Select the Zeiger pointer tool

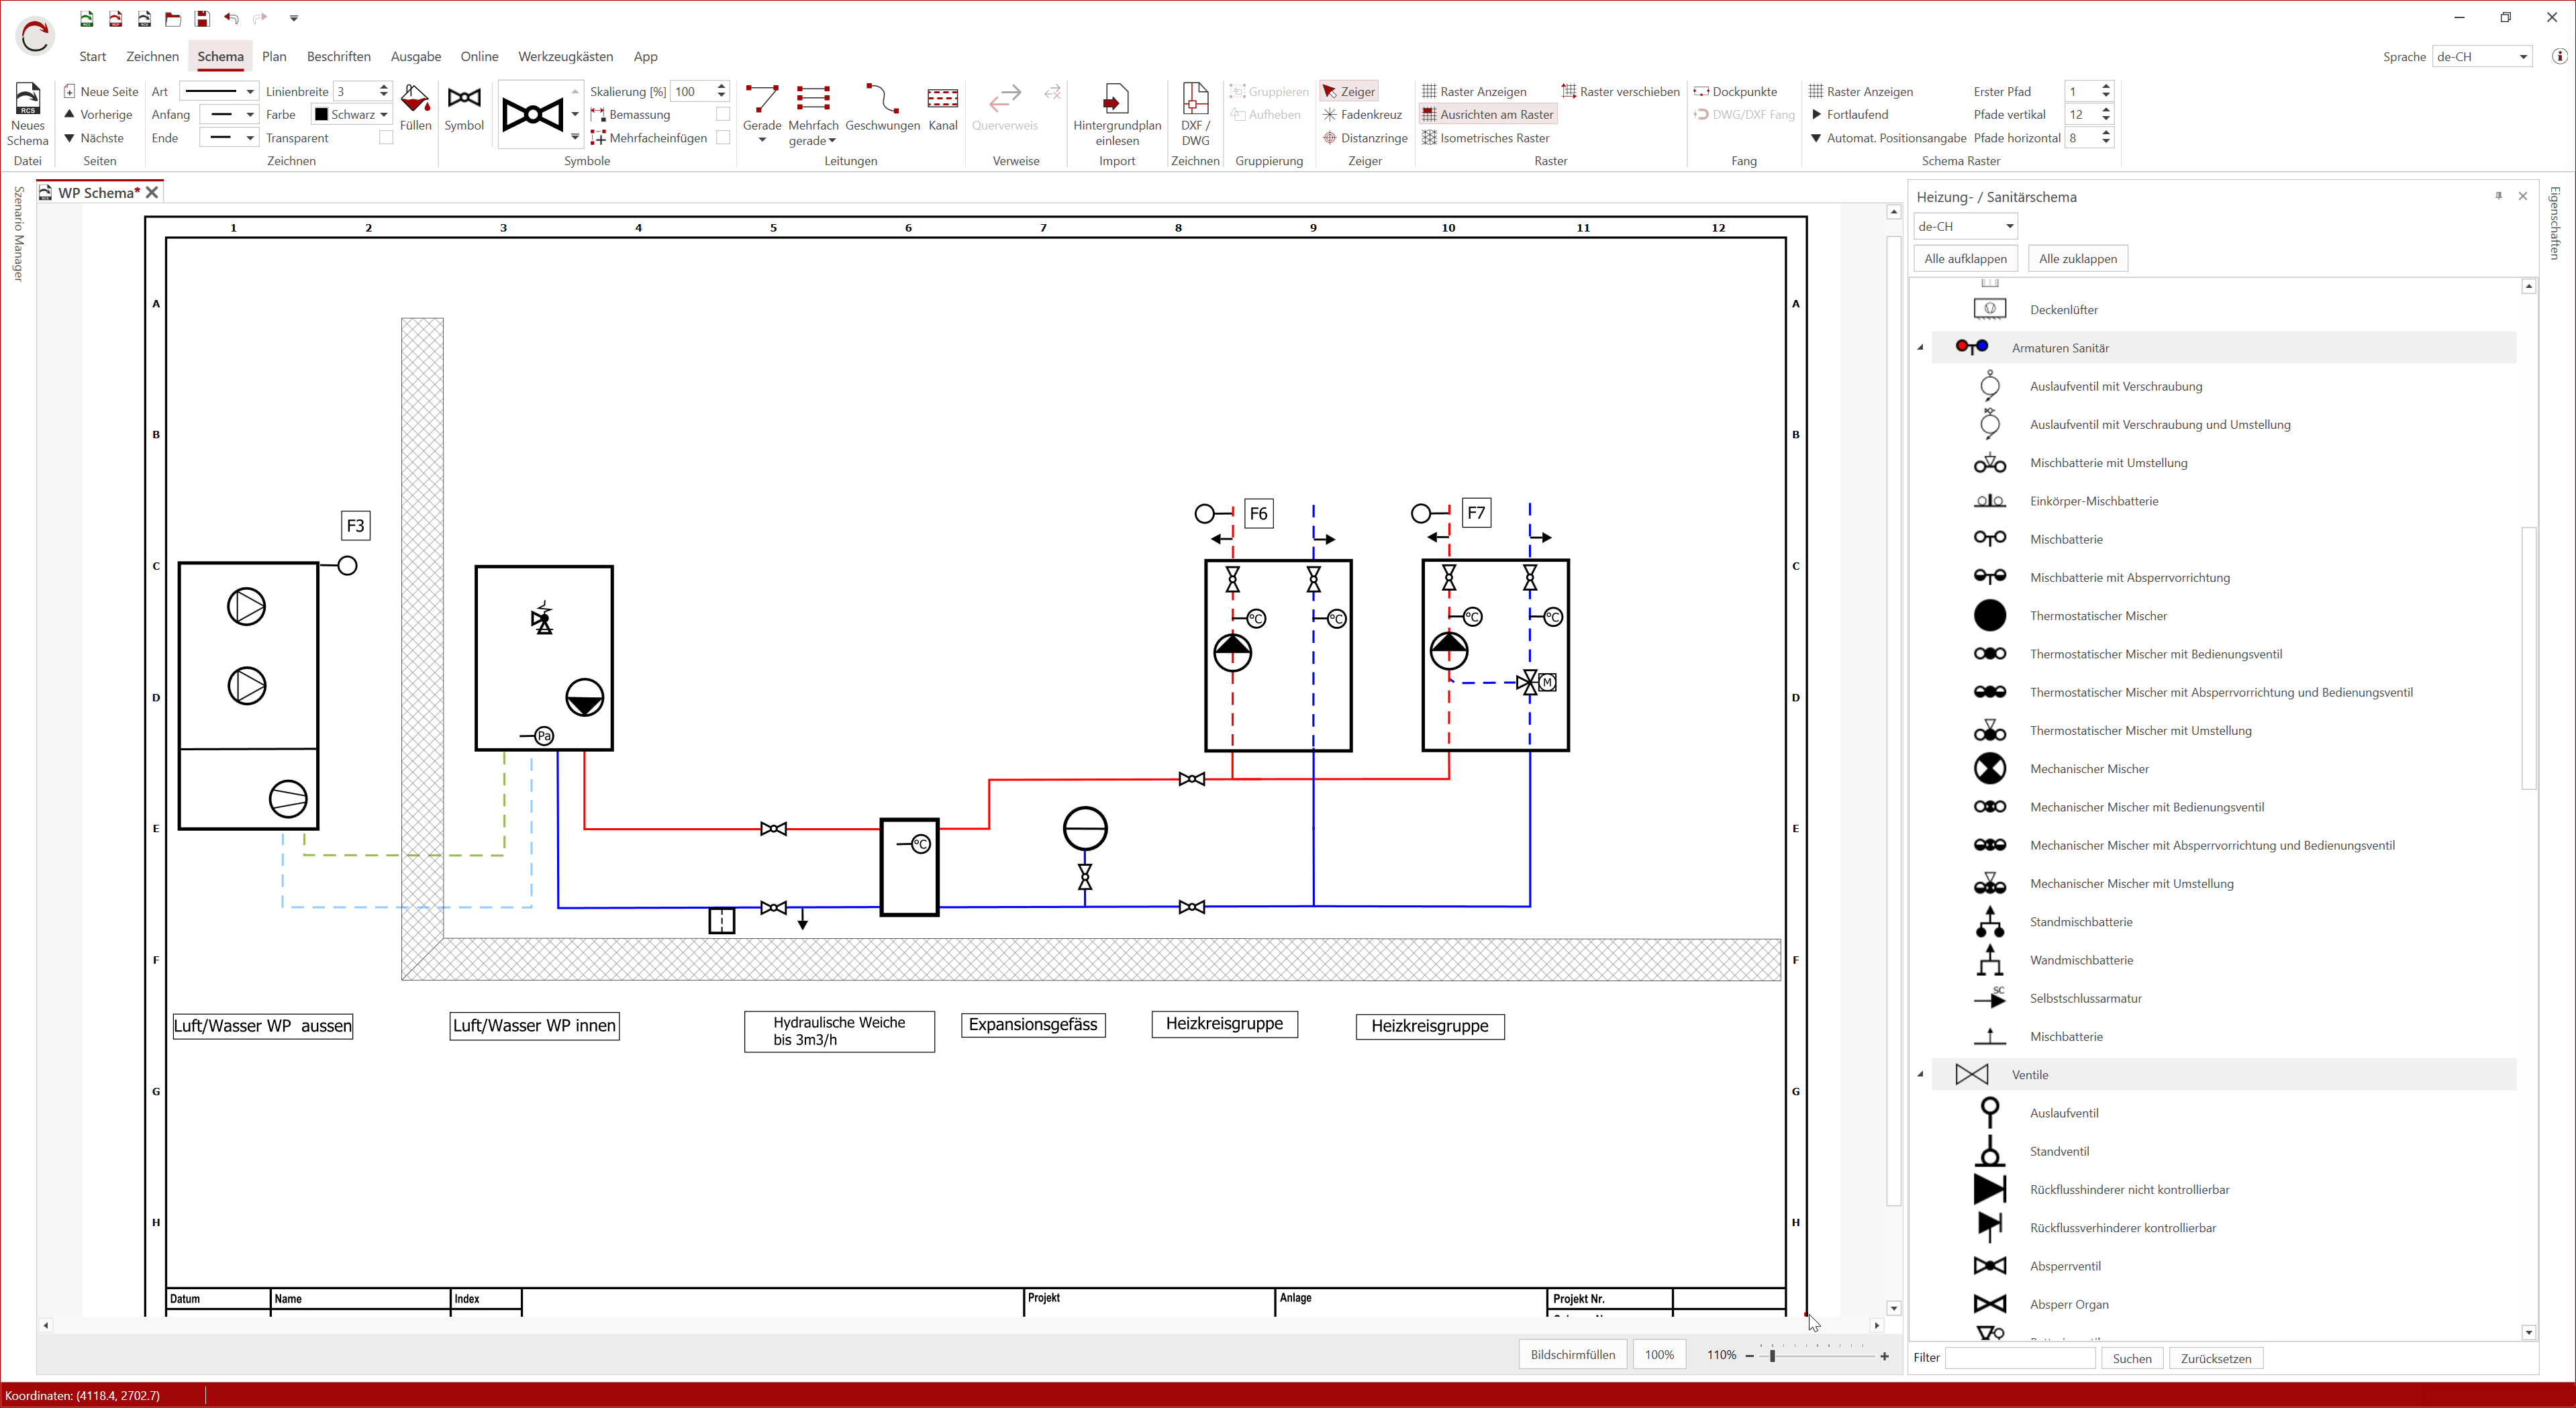coord(1349,91)
